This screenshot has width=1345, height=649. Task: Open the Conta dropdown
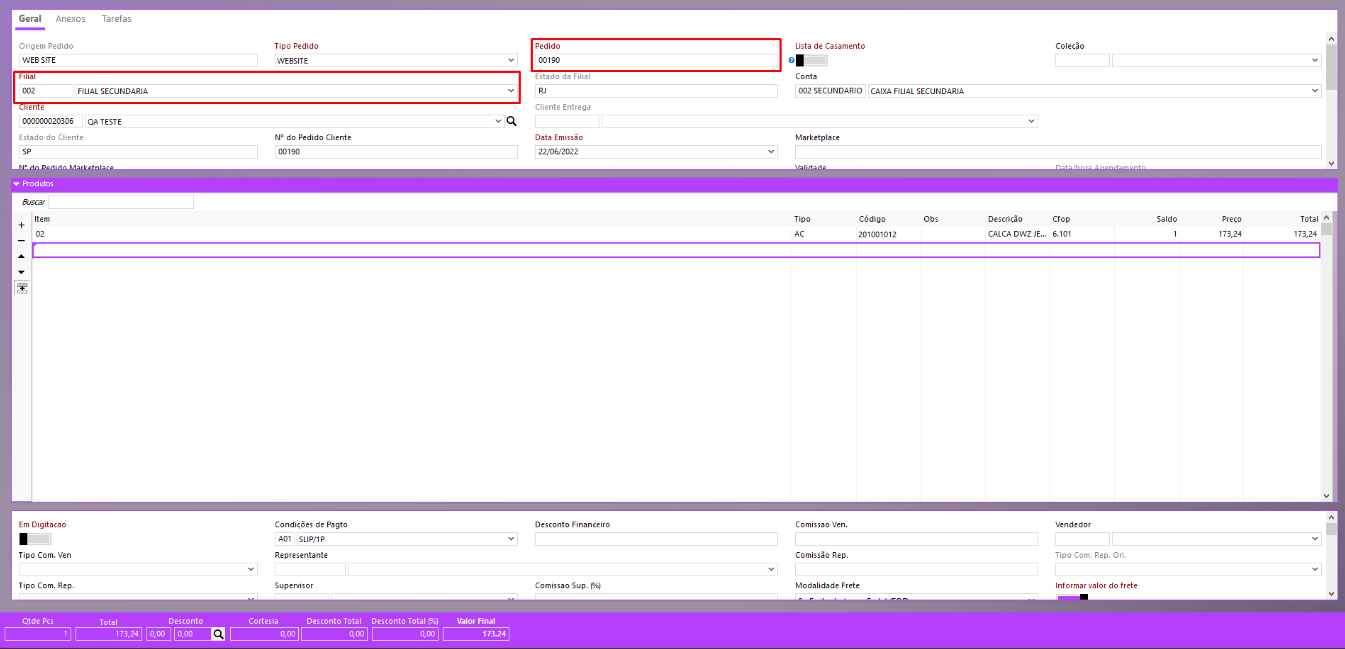[1315, 91]
